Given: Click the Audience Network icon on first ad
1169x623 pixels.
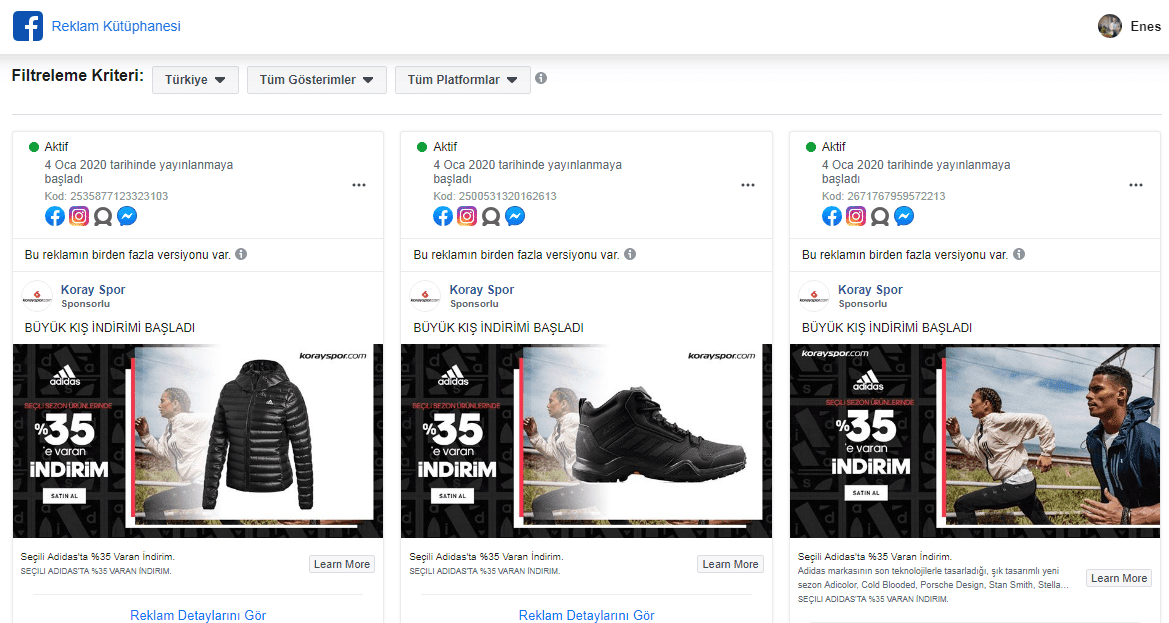Looking at the screenshot, I should 102,215.
